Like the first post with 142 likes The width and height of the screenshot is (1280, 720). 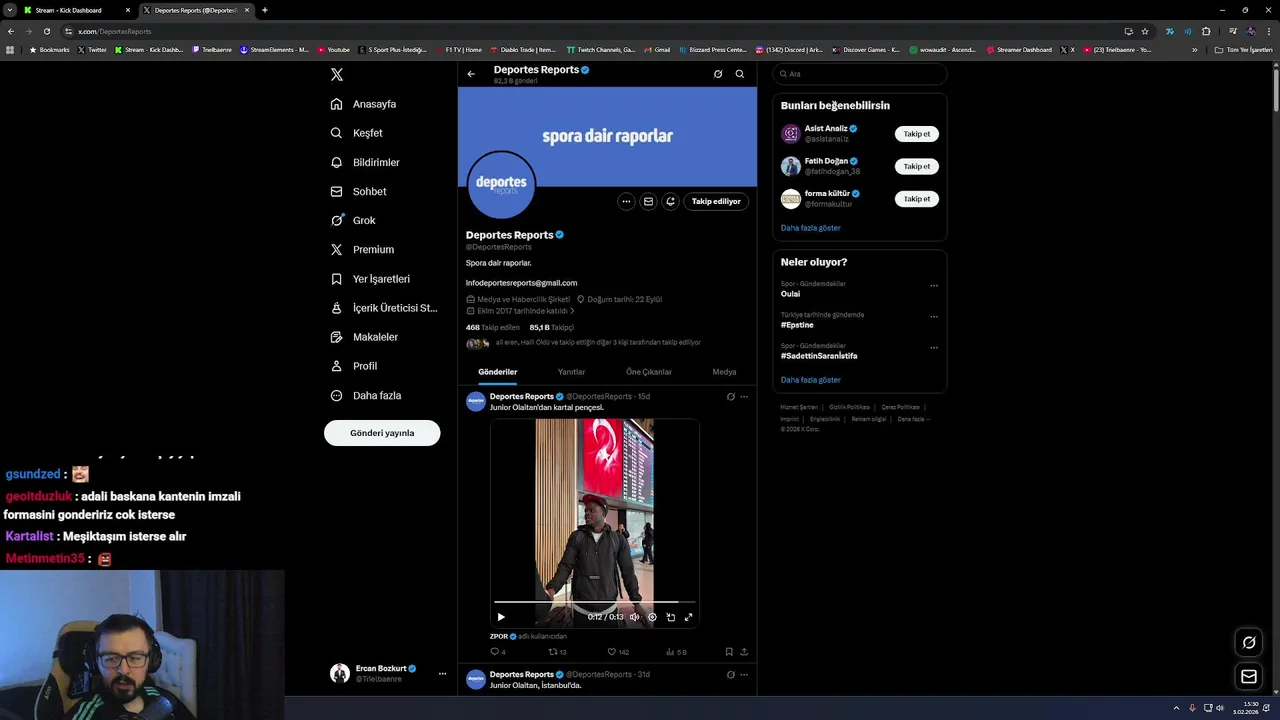click(x=618, y=652)
